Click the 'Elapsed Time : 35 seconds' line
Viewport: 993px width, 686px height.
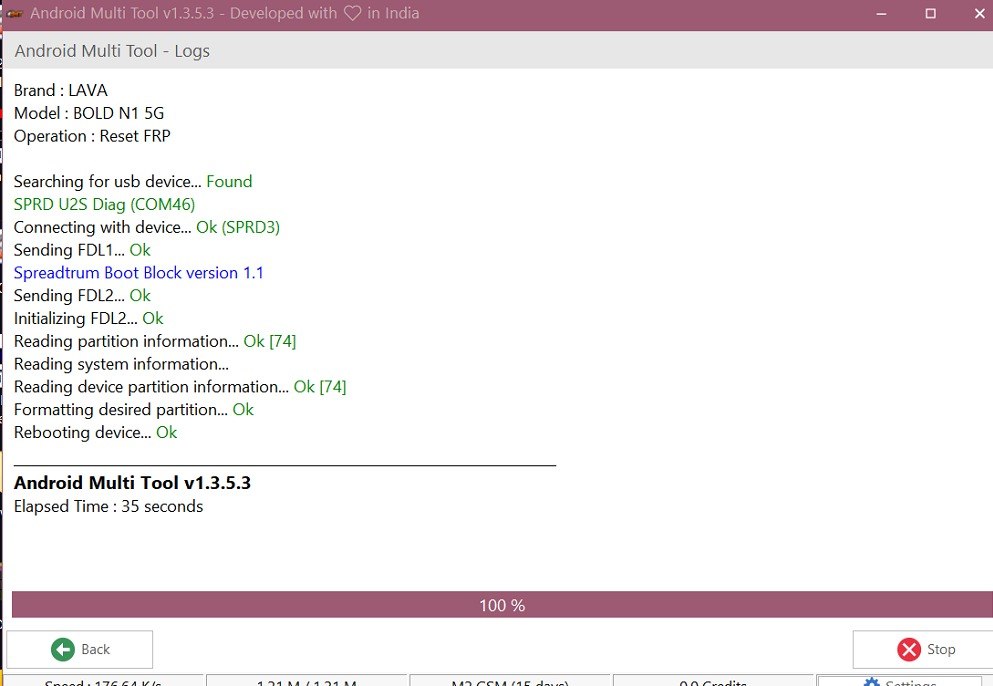108,507
